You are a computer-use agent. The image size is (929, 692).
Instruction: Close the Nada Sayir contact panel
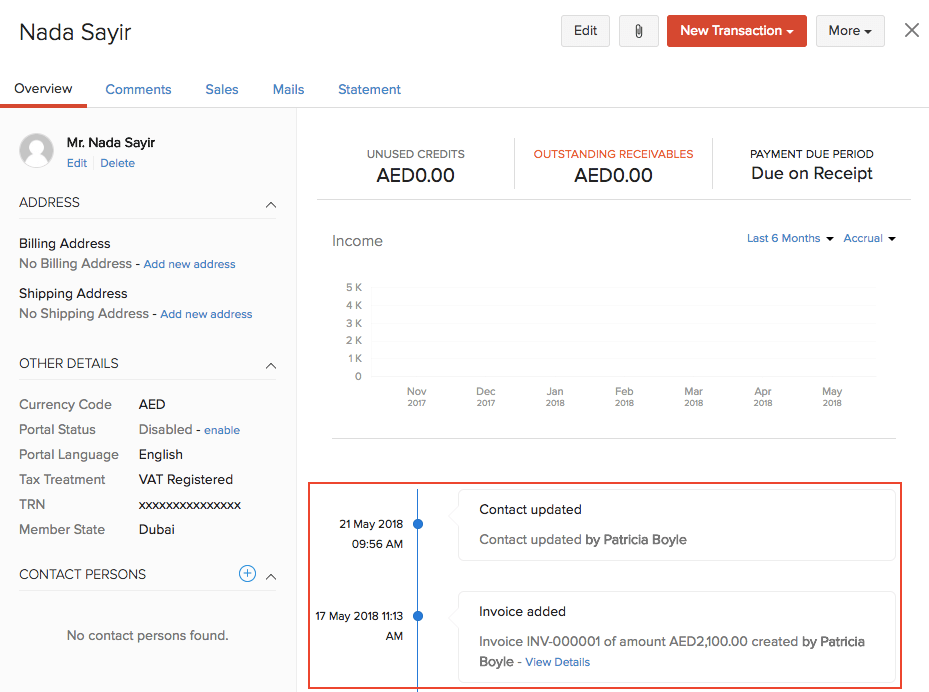coord(911,30)
